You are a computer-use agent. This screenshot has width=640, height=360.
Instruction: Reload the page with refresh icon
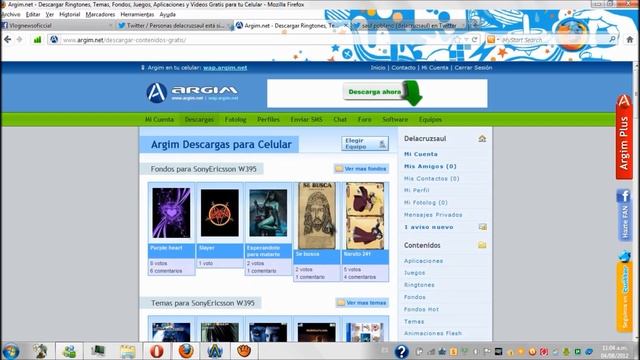474,40
